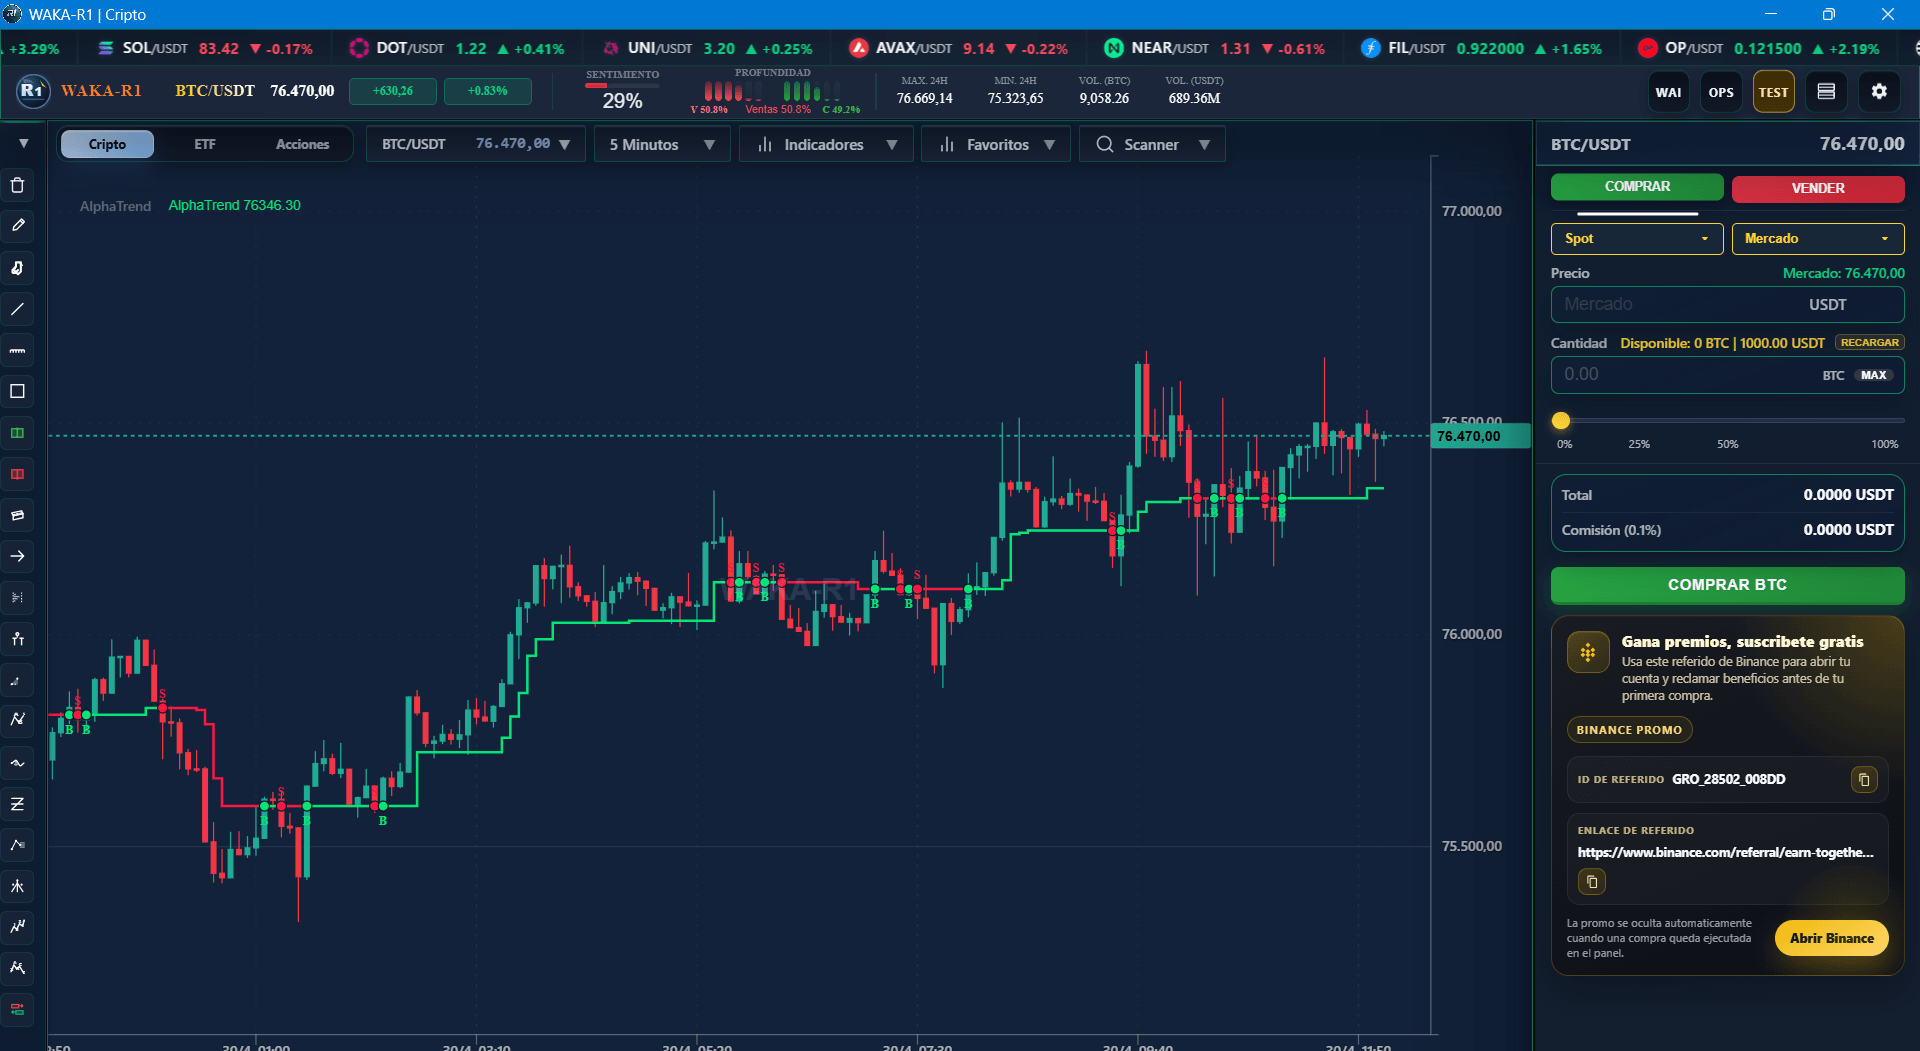Open the list panel icon beside TEST
This screenshot has height=1051, width=1920.
(1826, 92)
